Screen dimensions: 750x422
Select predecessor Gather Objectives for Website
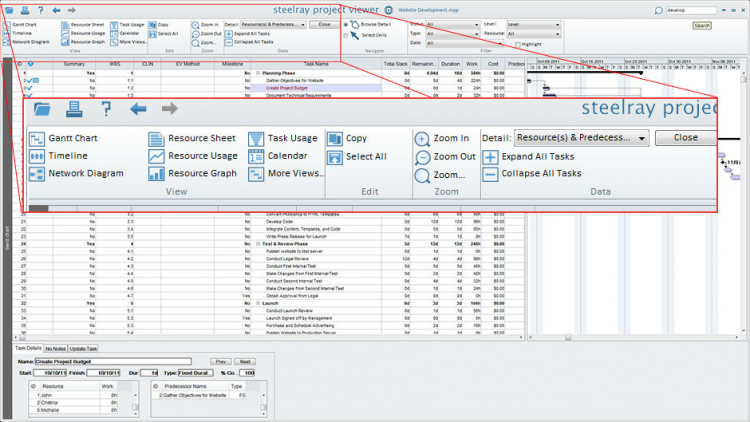click(200, 396)
